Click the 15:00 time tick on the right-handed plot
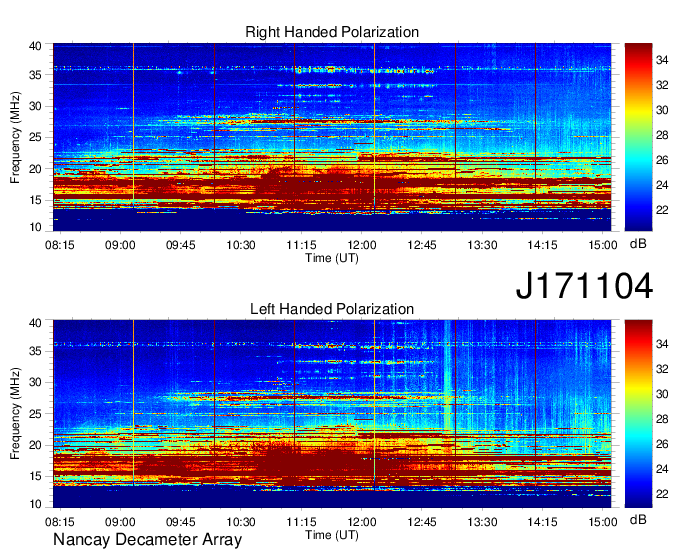The width and height of the screenshot is (680, 552). [603, 245]
